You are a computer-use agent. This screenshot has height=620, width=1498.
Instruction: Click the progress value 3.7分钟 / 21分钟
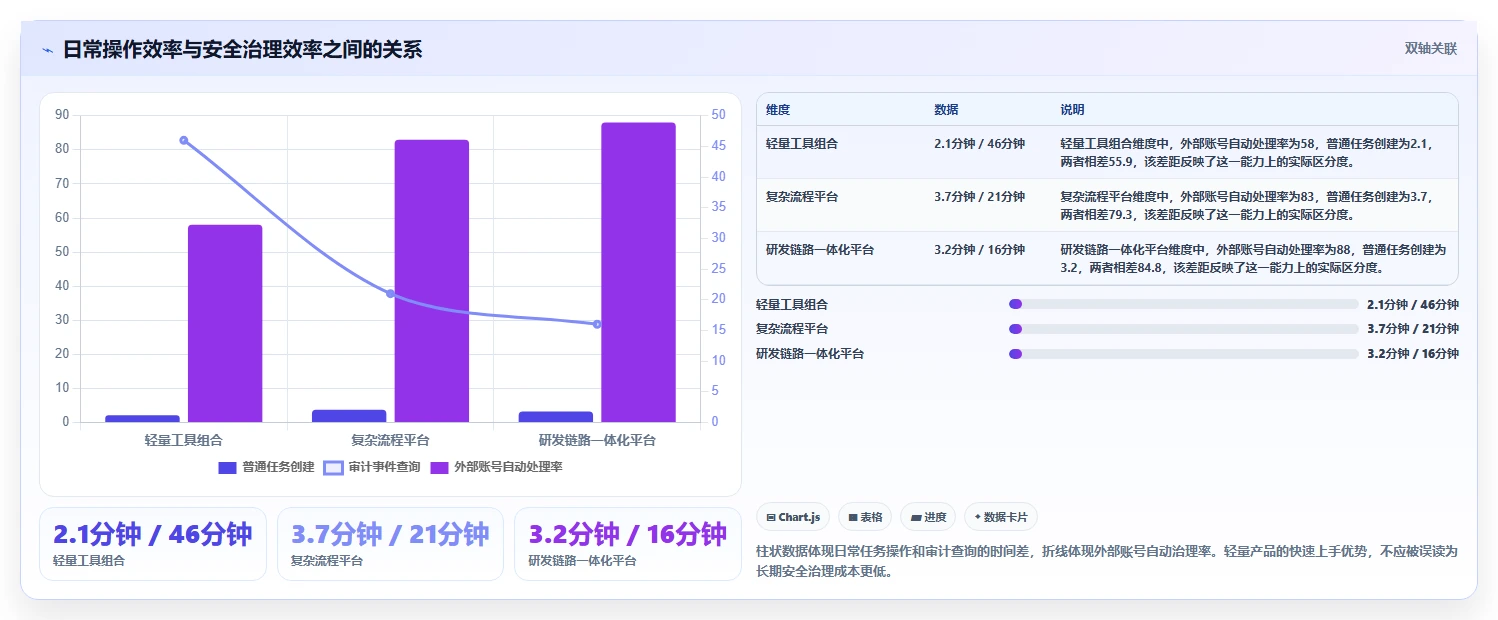pyautogui.click(x=1412, y=328)
